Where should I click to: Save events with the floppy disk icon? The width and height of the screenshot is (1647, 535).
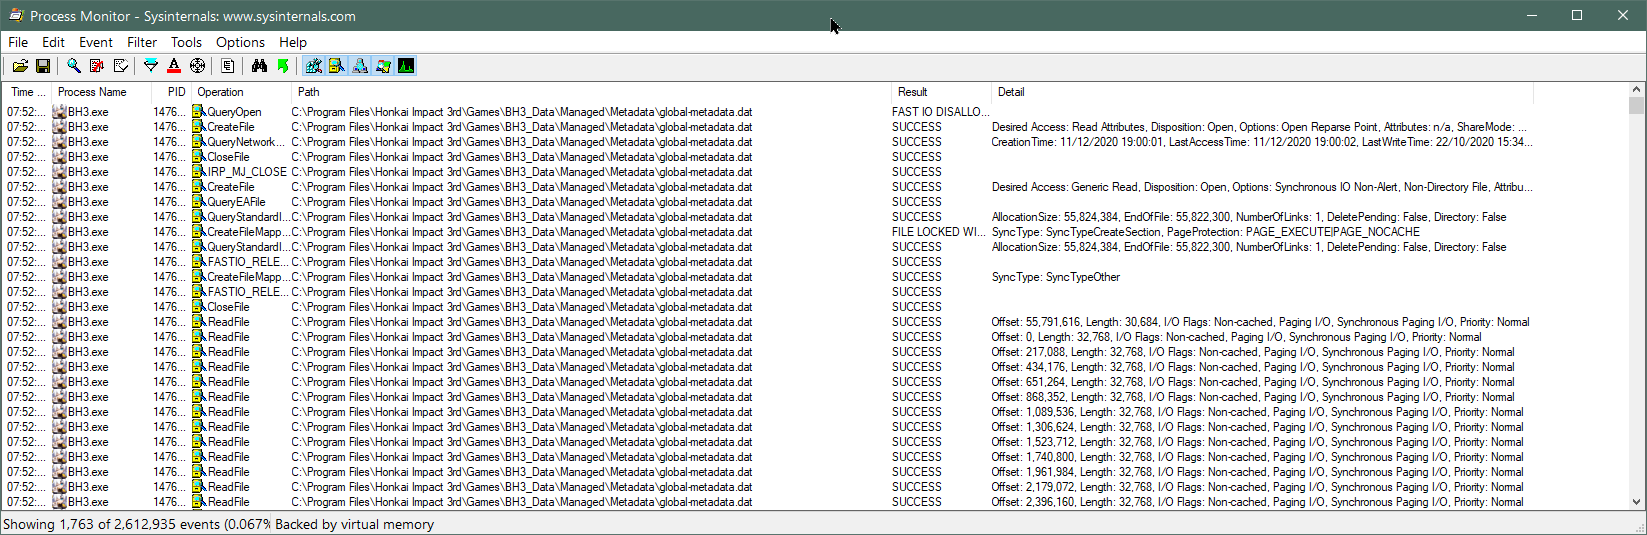click(43, 66)
